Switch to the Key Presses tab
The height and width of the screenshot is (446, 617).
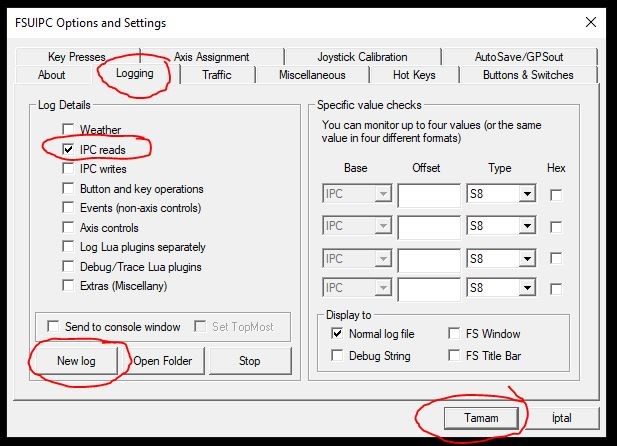point(77,57)
